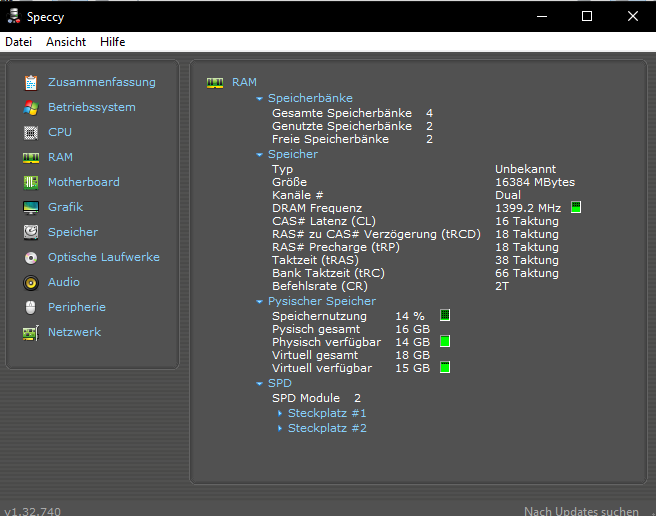Click Nach Updates suchen link
The height and width of the screenshot is (516, 656).
point(581,511)
